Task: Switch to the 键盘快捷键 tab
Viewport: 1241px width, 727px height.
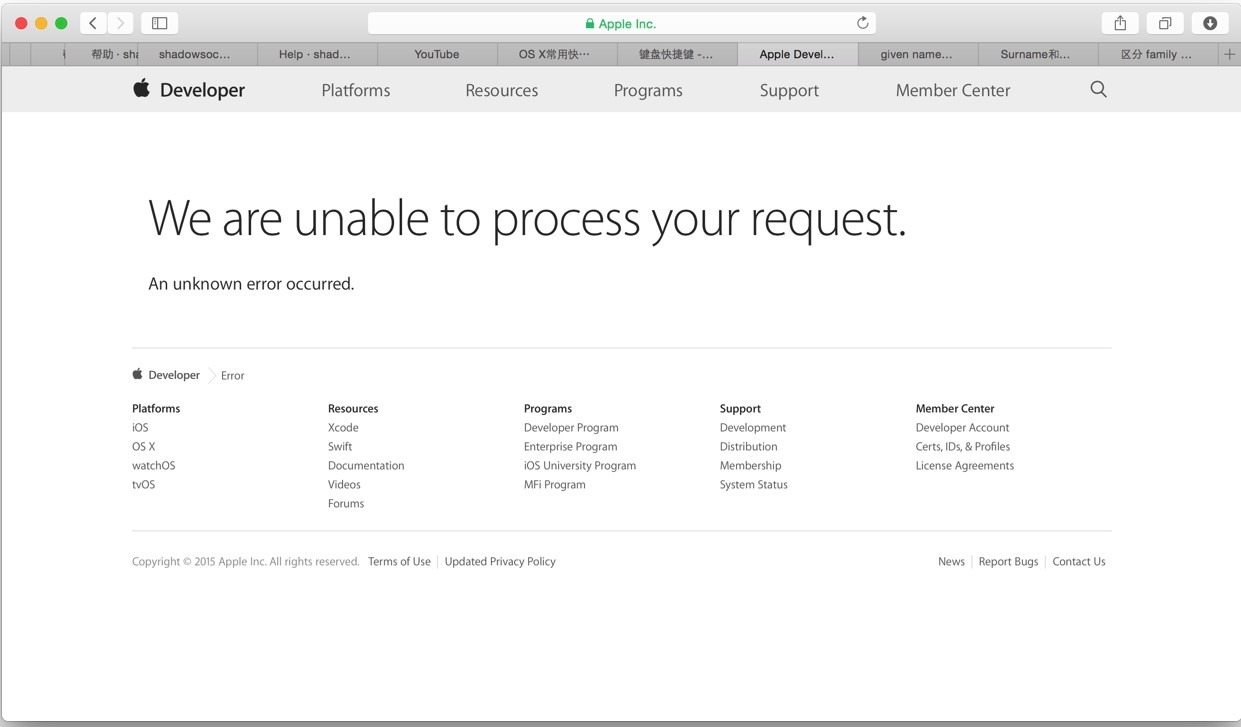Action: [x=676, y=54]
